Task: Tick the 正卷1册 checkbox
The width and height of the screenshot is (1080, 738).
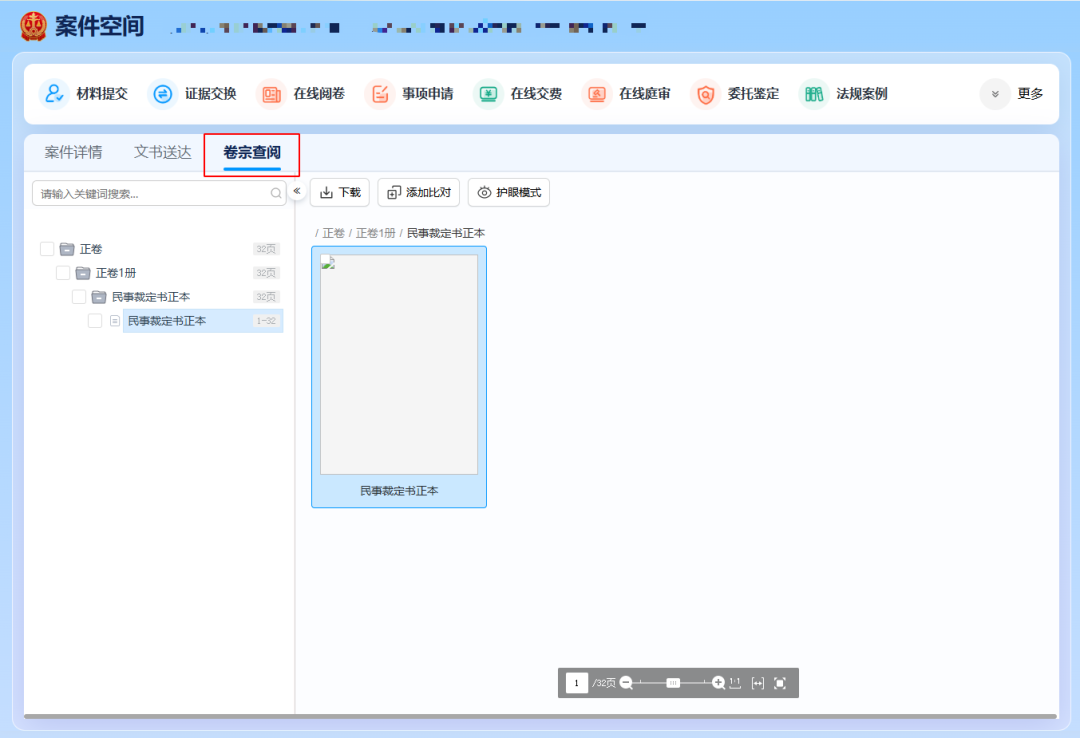Action: click(63, 273)
